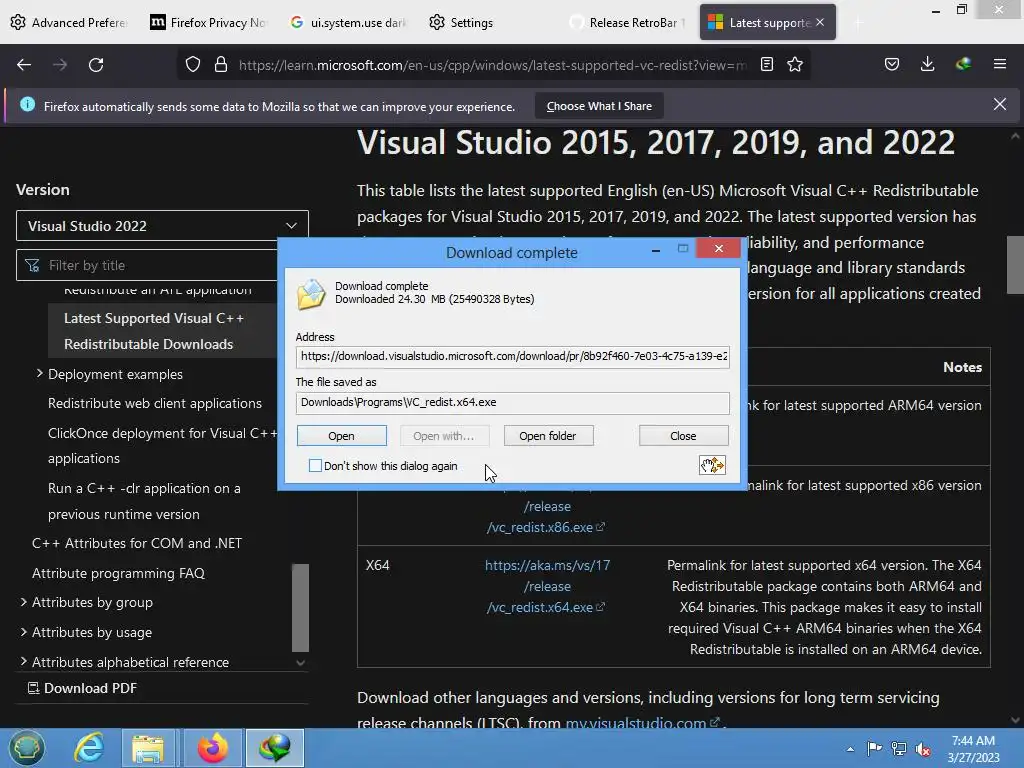Image resolution: width=1024 pixels, height=768 pixels.
Task: Switch to Internet Download Manager taskbar button
Action: click(275, 748)
